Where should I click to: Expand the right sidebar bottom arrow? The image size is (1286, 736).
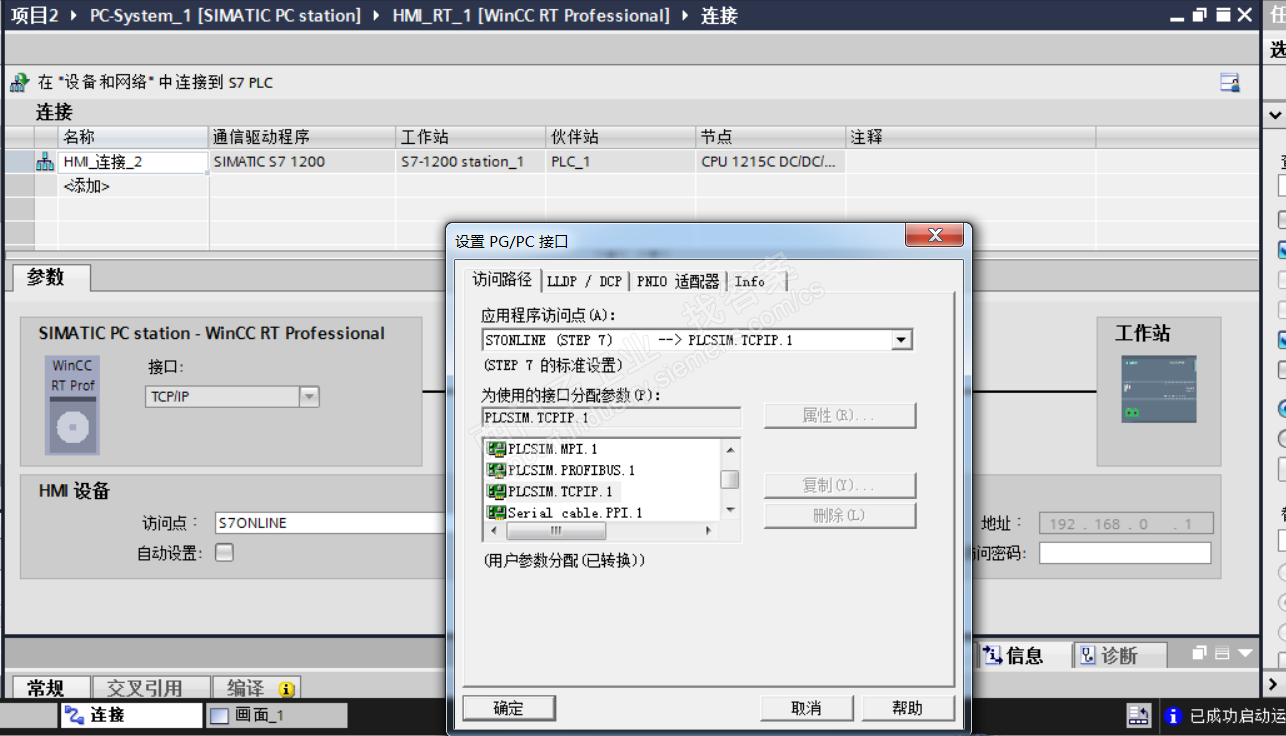point(1273,685)
